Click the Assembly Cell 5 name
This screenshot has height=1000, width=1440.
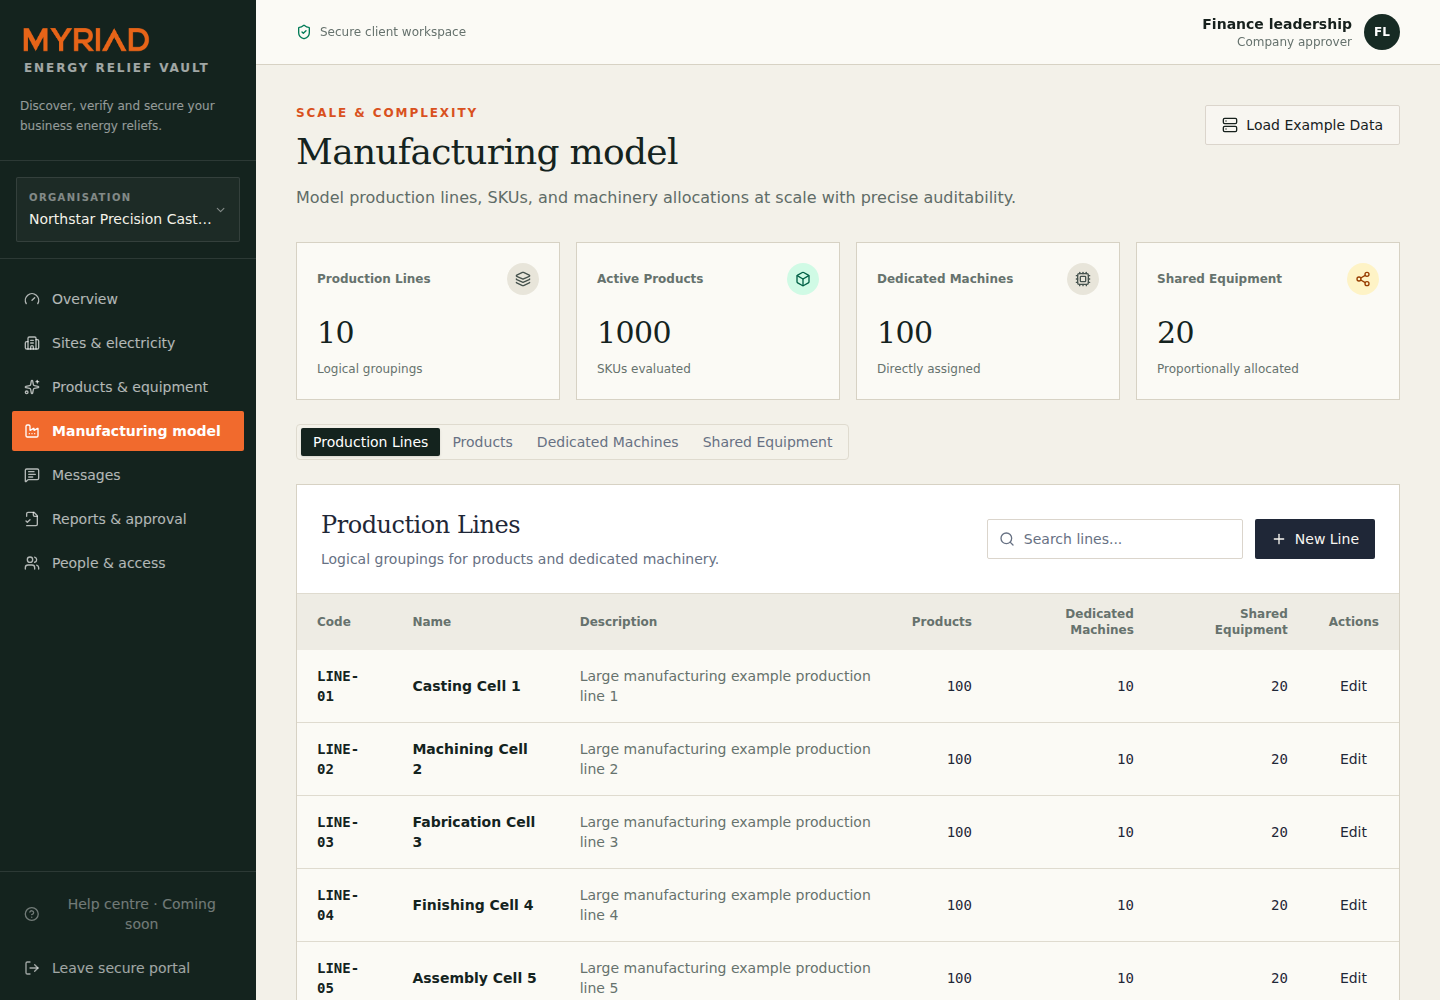tap(474, 978)
